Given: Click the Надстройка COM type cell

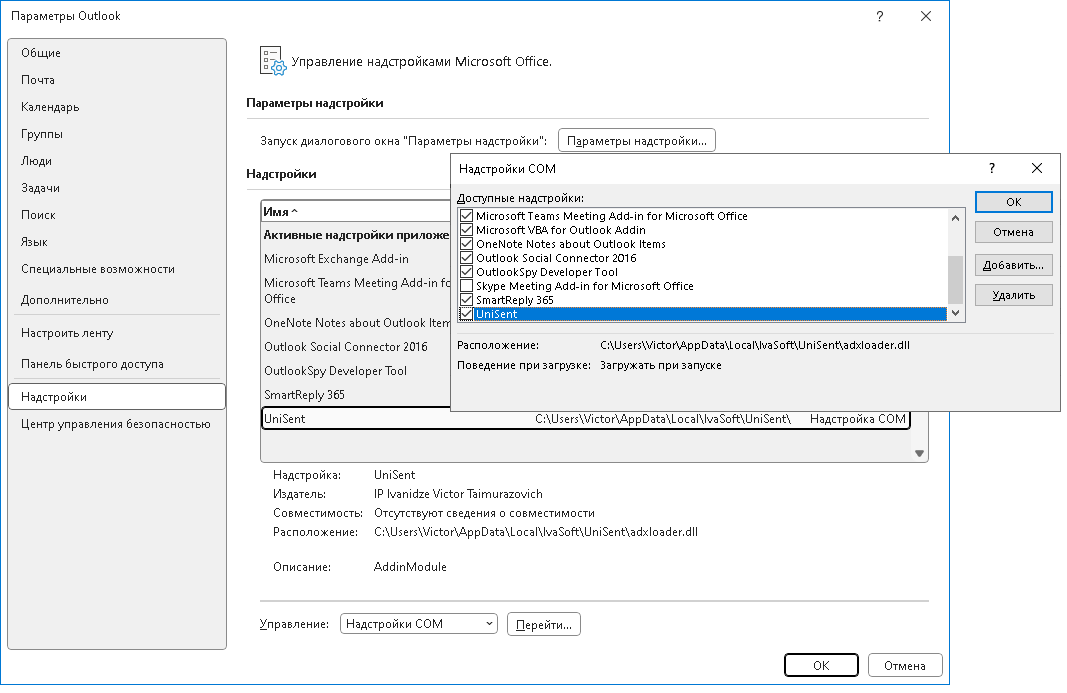Looking at the screenshot, I should (x=857, y=419).
